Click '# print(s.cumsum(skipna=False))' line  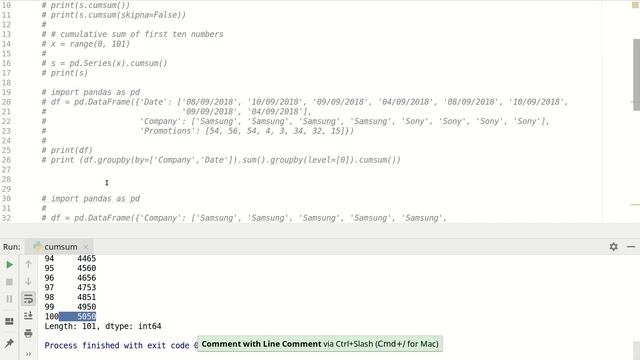tap(113, 15)
